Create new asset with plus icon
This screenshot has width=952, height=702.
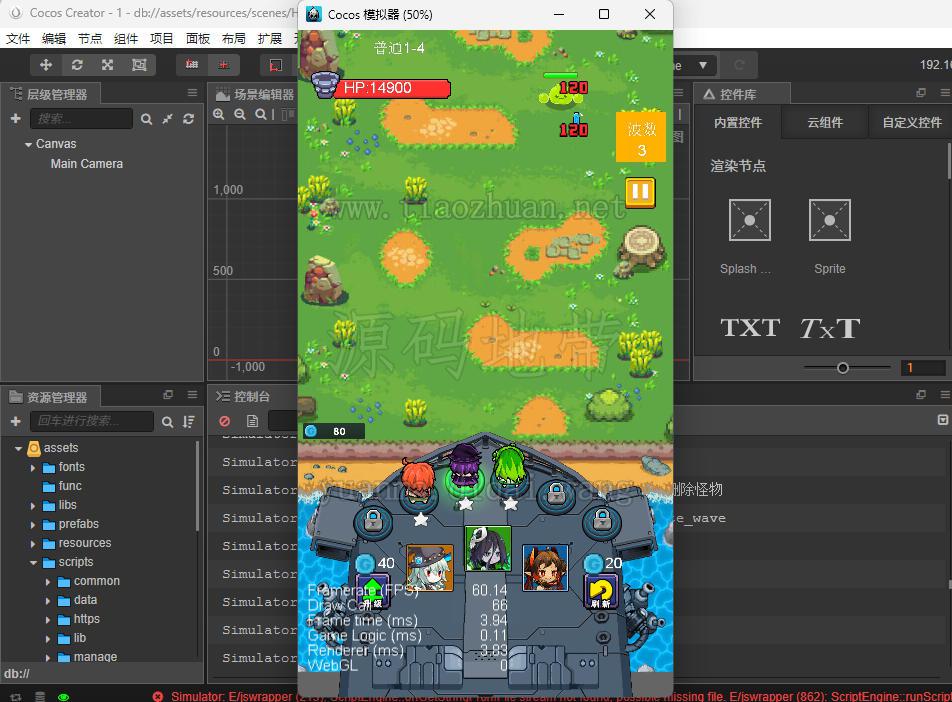16,421
